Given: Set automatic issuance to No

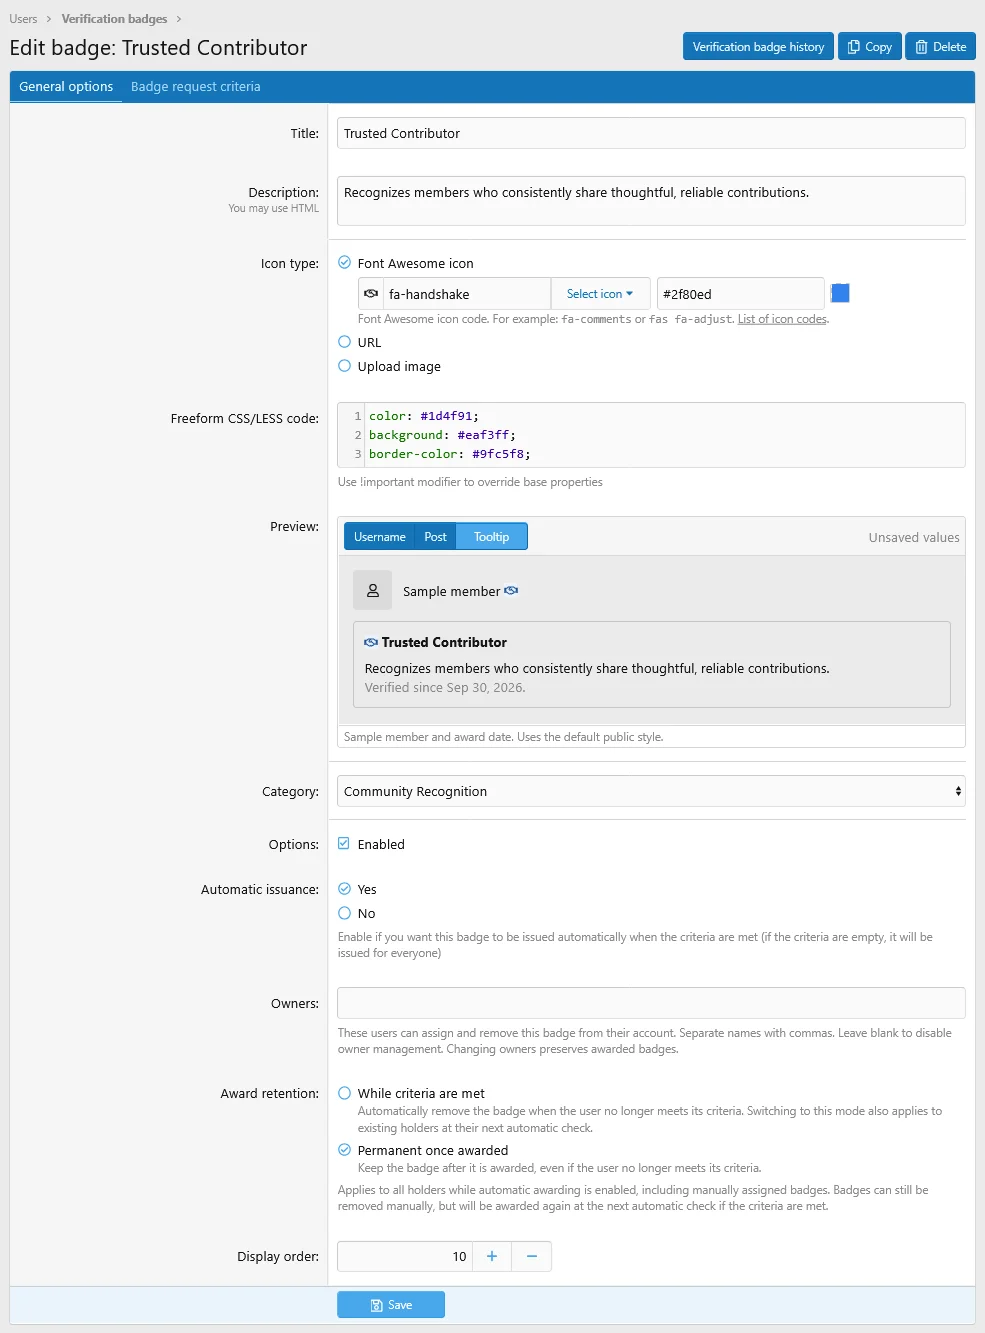Looking at the screenshot, I should (x=345, y=913).
